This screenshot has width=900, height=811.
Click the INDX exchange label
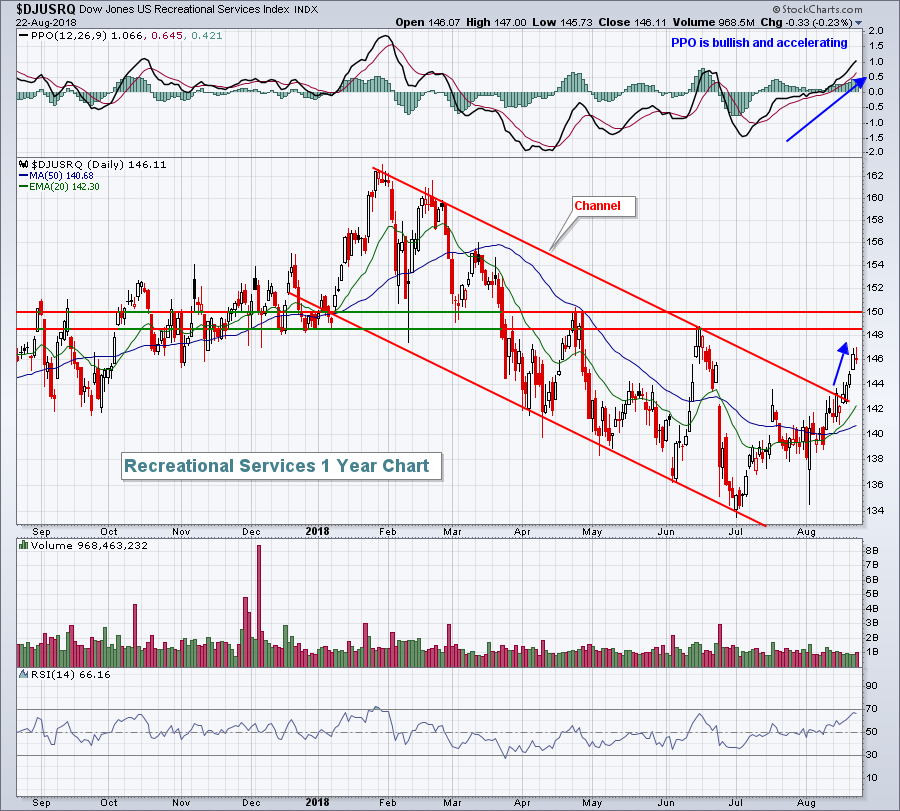tap(306, 10)
